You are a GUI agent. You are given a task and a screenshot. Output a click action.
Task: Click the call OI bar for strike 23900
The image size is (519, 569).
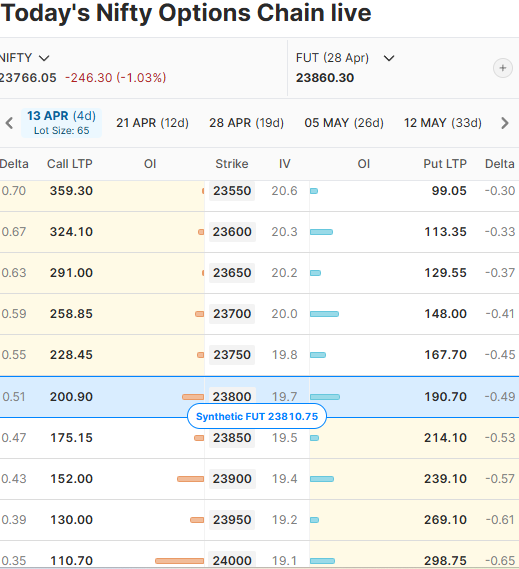point(191,479)
